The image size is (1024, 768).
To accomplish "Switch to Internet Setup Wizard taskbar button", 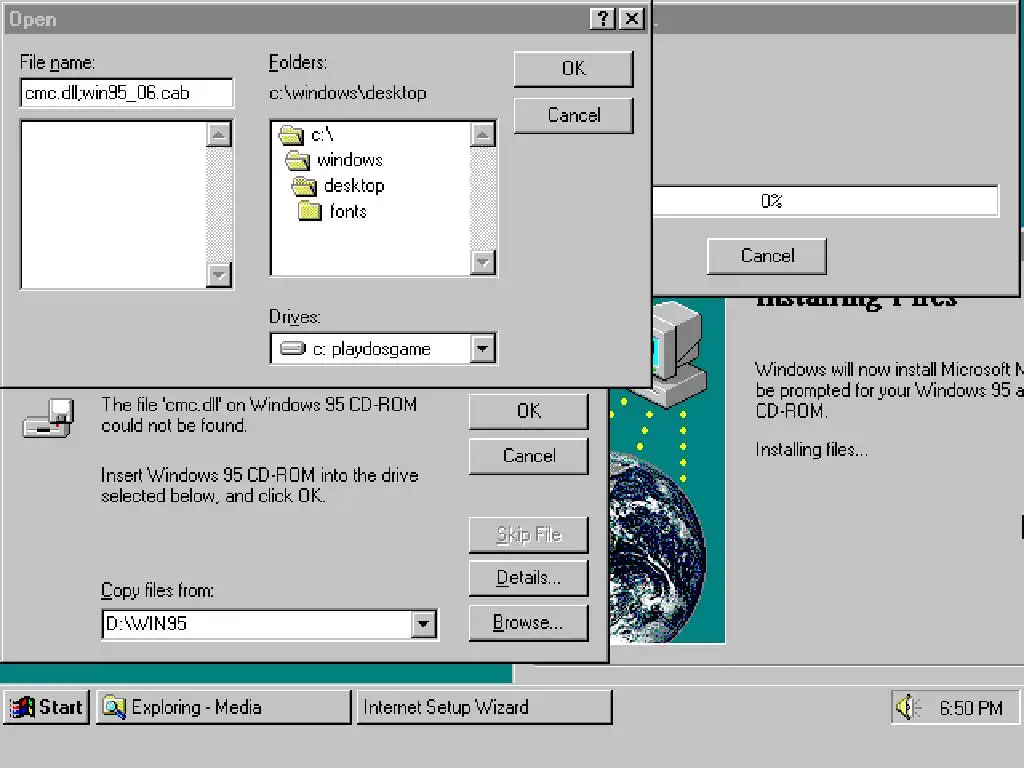I will pos(484,707).
